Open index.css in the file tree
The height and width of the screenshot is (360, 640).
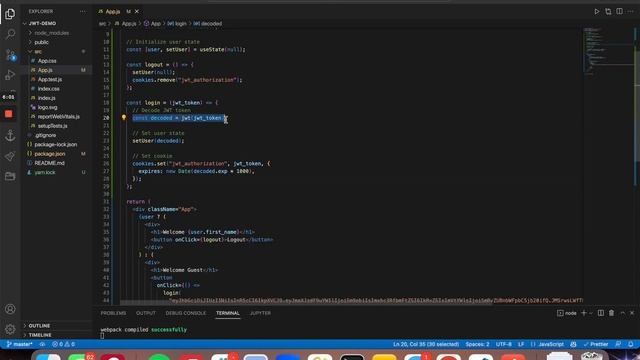[x=49, y=89]
